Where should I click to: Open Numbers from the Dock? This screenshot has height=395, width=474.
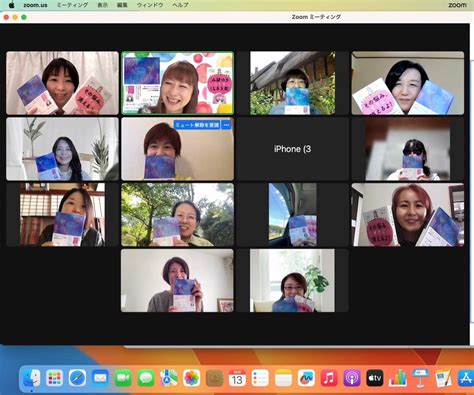click(x=397, y=378)
